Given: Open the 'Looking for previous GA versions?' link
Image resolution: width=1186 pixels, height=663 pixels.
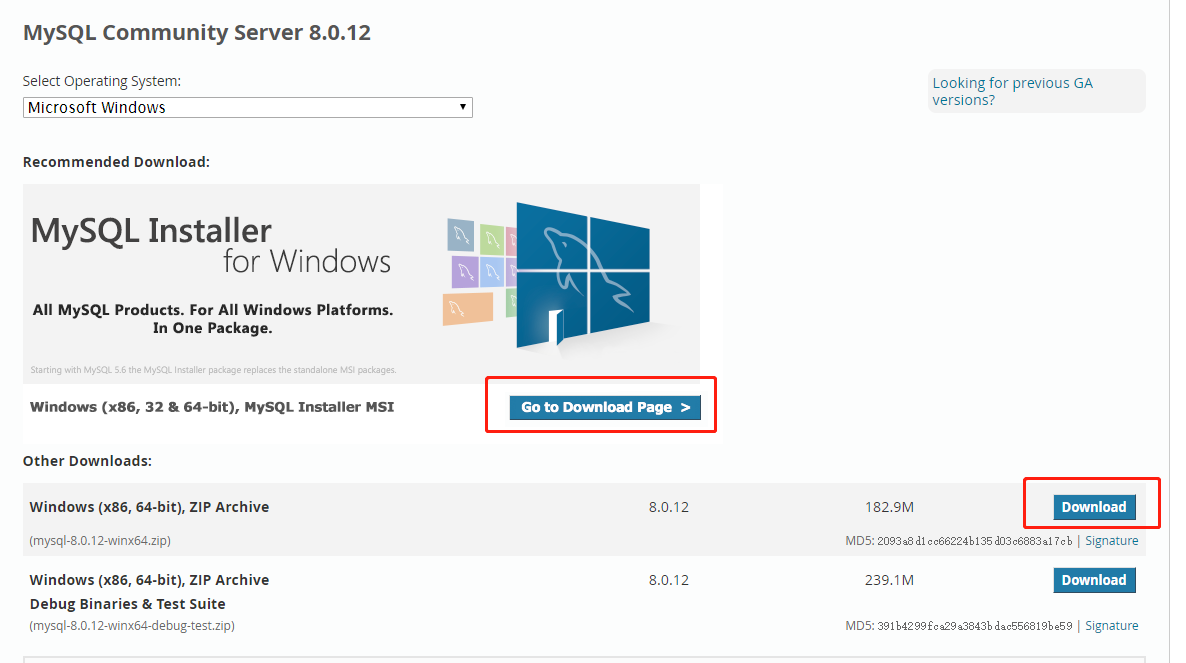Looking at the screenshot, I should pyautogui.click(x=1012, y=91).
